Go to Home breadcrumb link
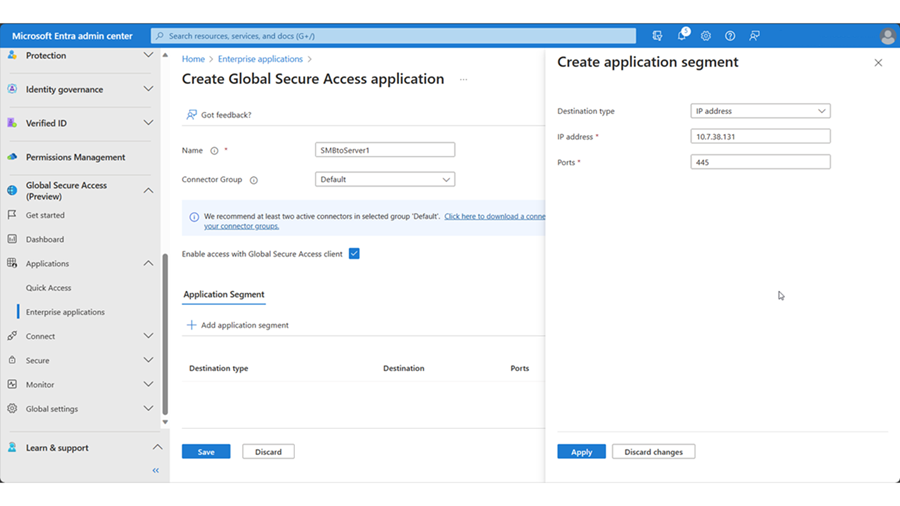Screen dimensions: 900x506 tap(193, 59)
